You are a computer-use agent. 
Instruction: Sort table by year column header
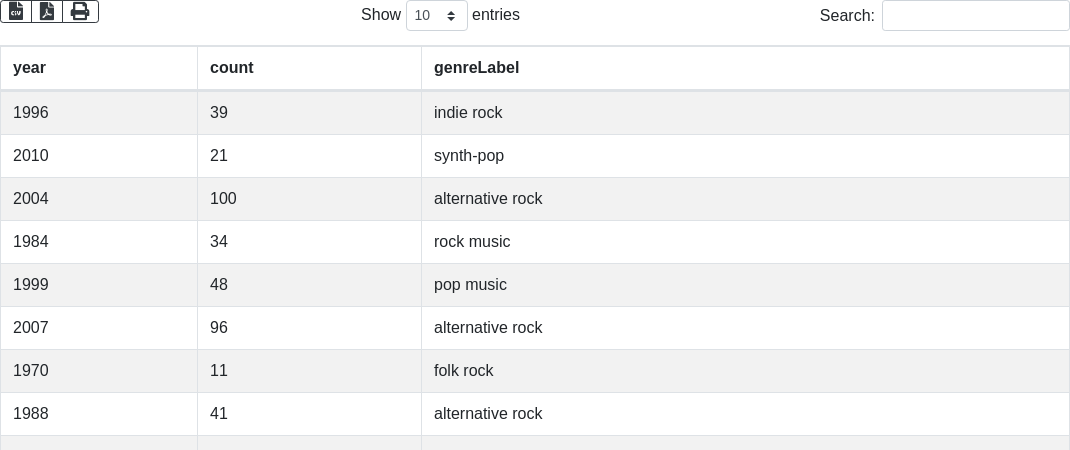click(29, 68)
